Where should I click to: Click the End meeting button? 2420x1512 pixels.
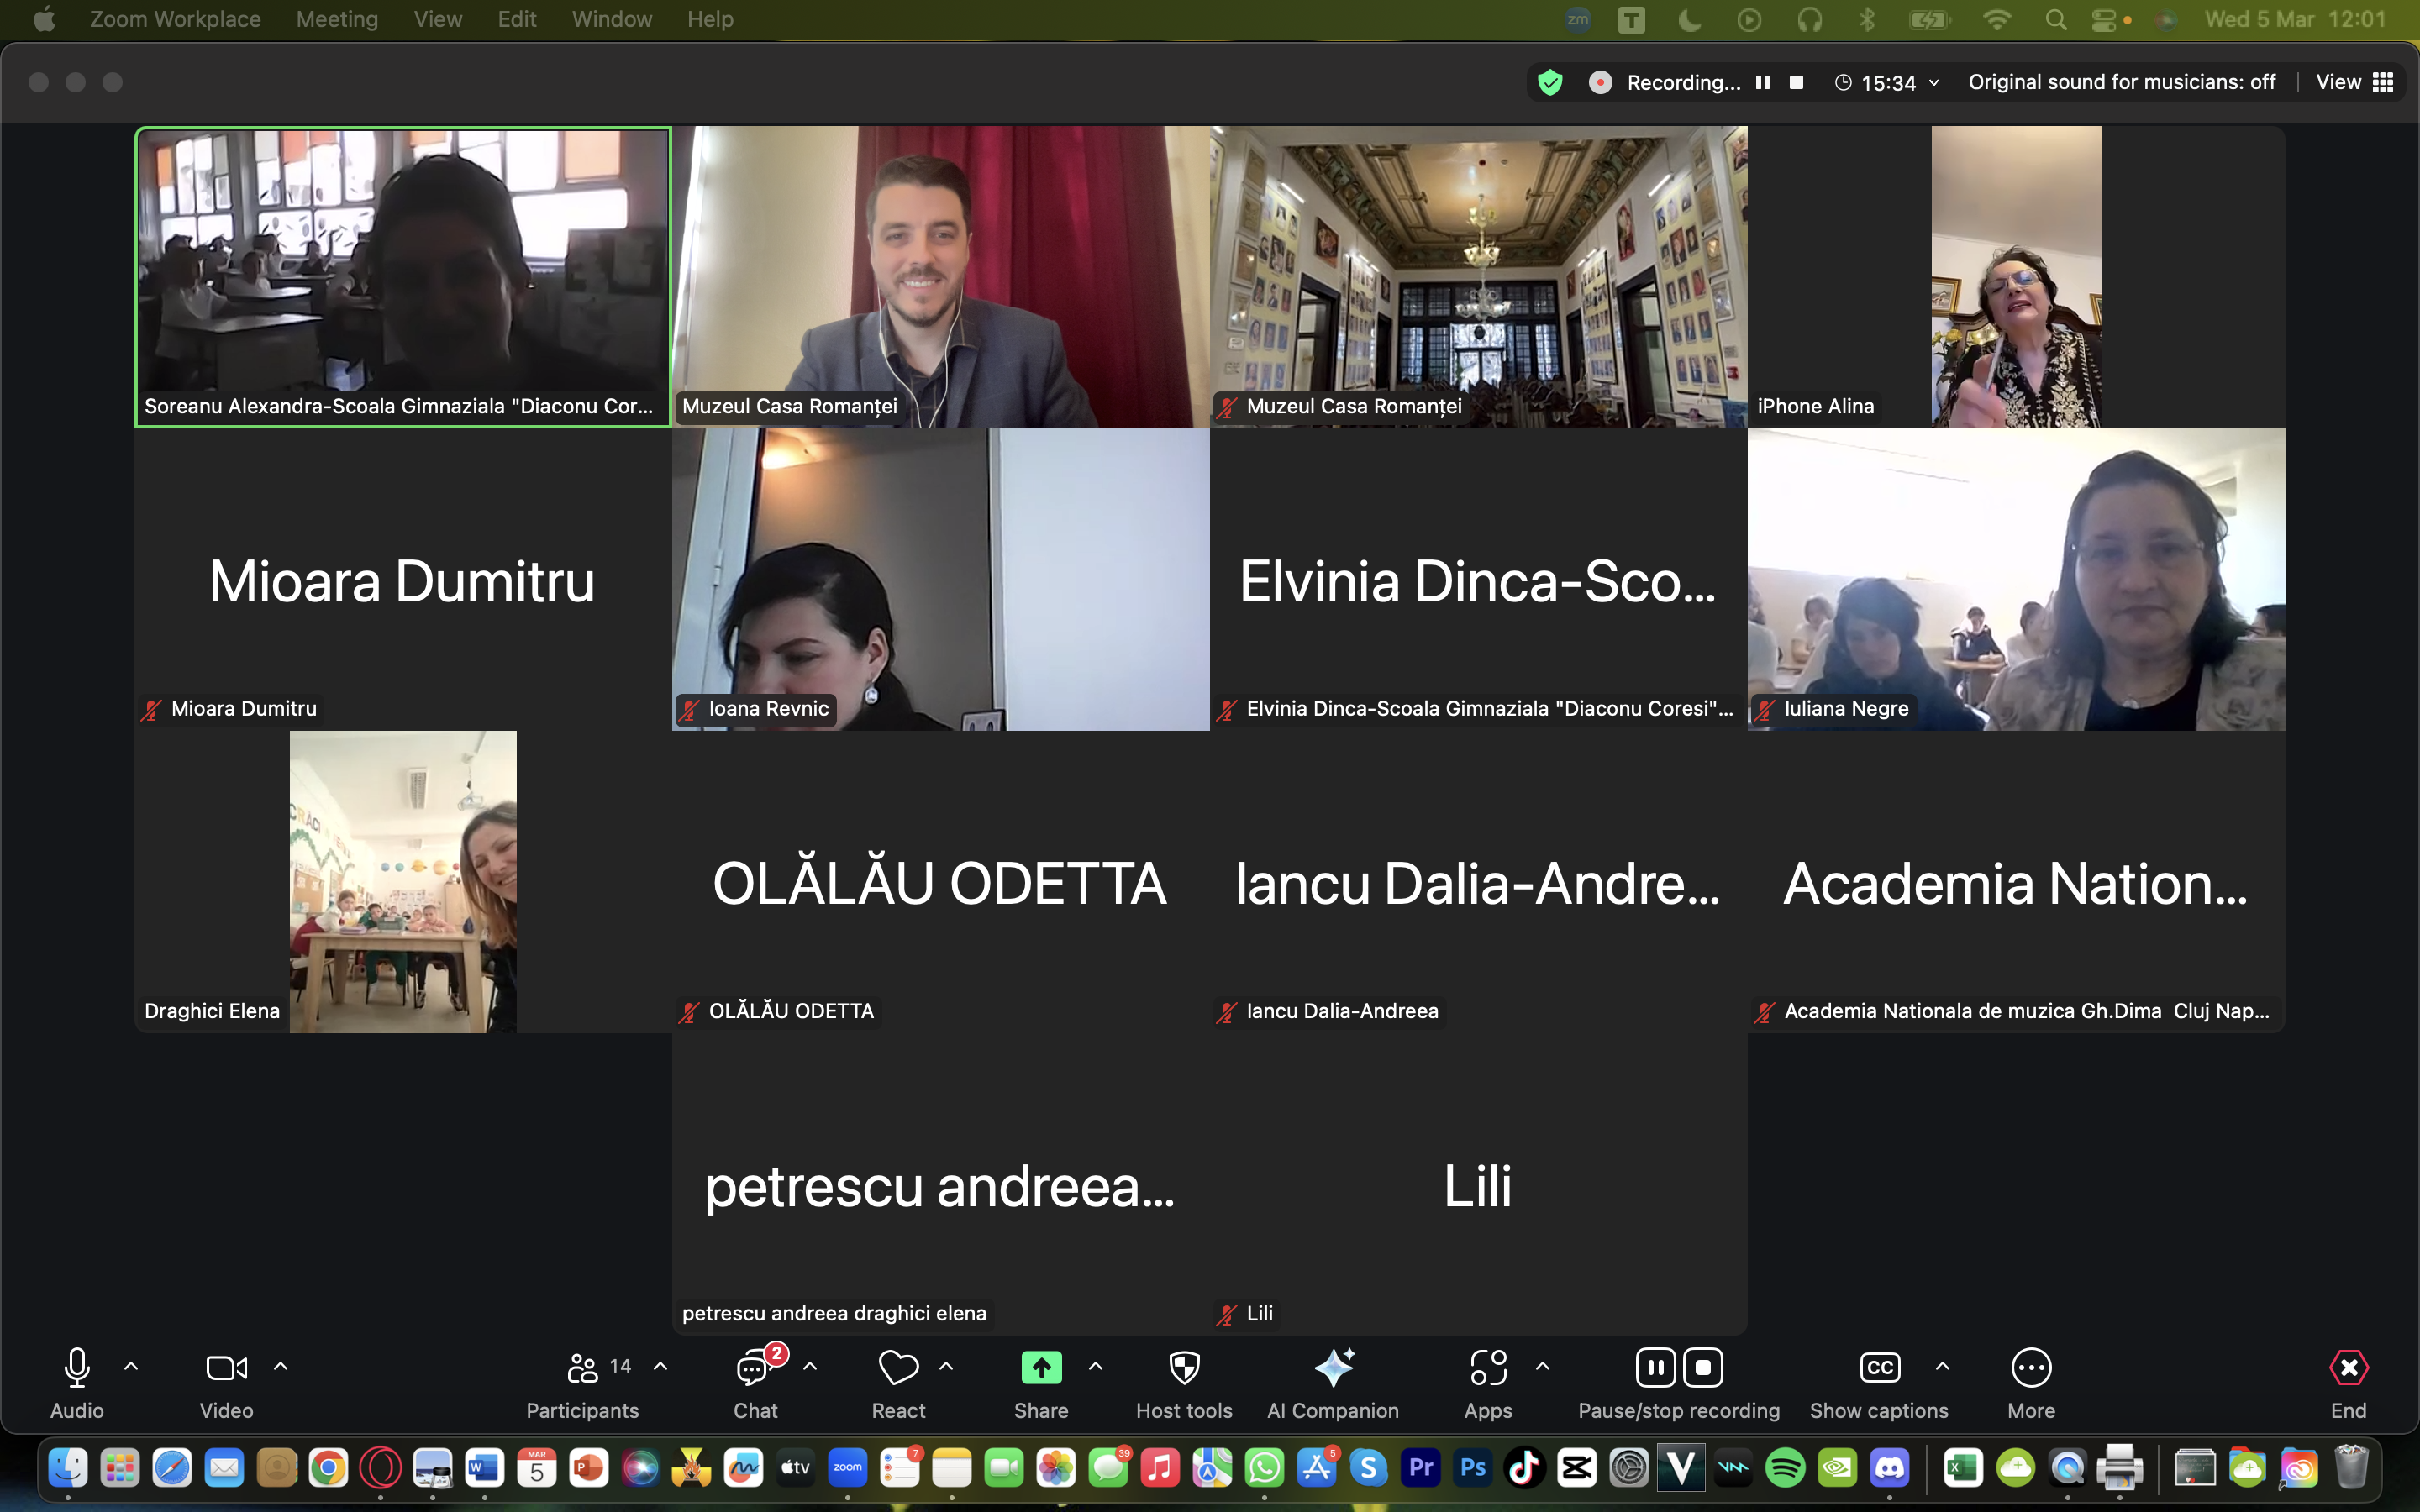(2348, 1367)
